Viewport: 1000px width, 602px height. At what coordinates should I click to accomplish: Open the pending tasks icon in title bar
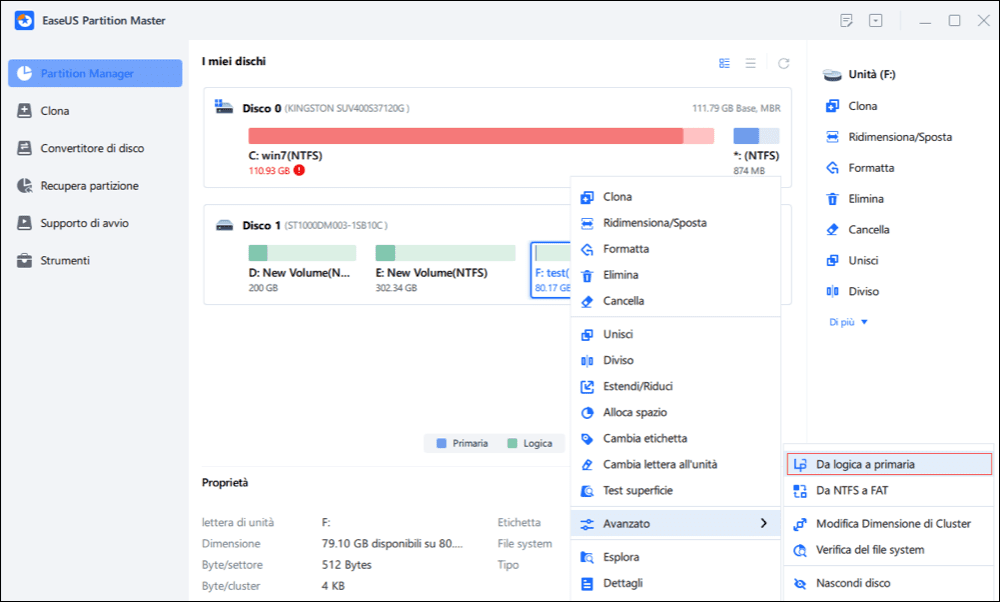point(846,21)
